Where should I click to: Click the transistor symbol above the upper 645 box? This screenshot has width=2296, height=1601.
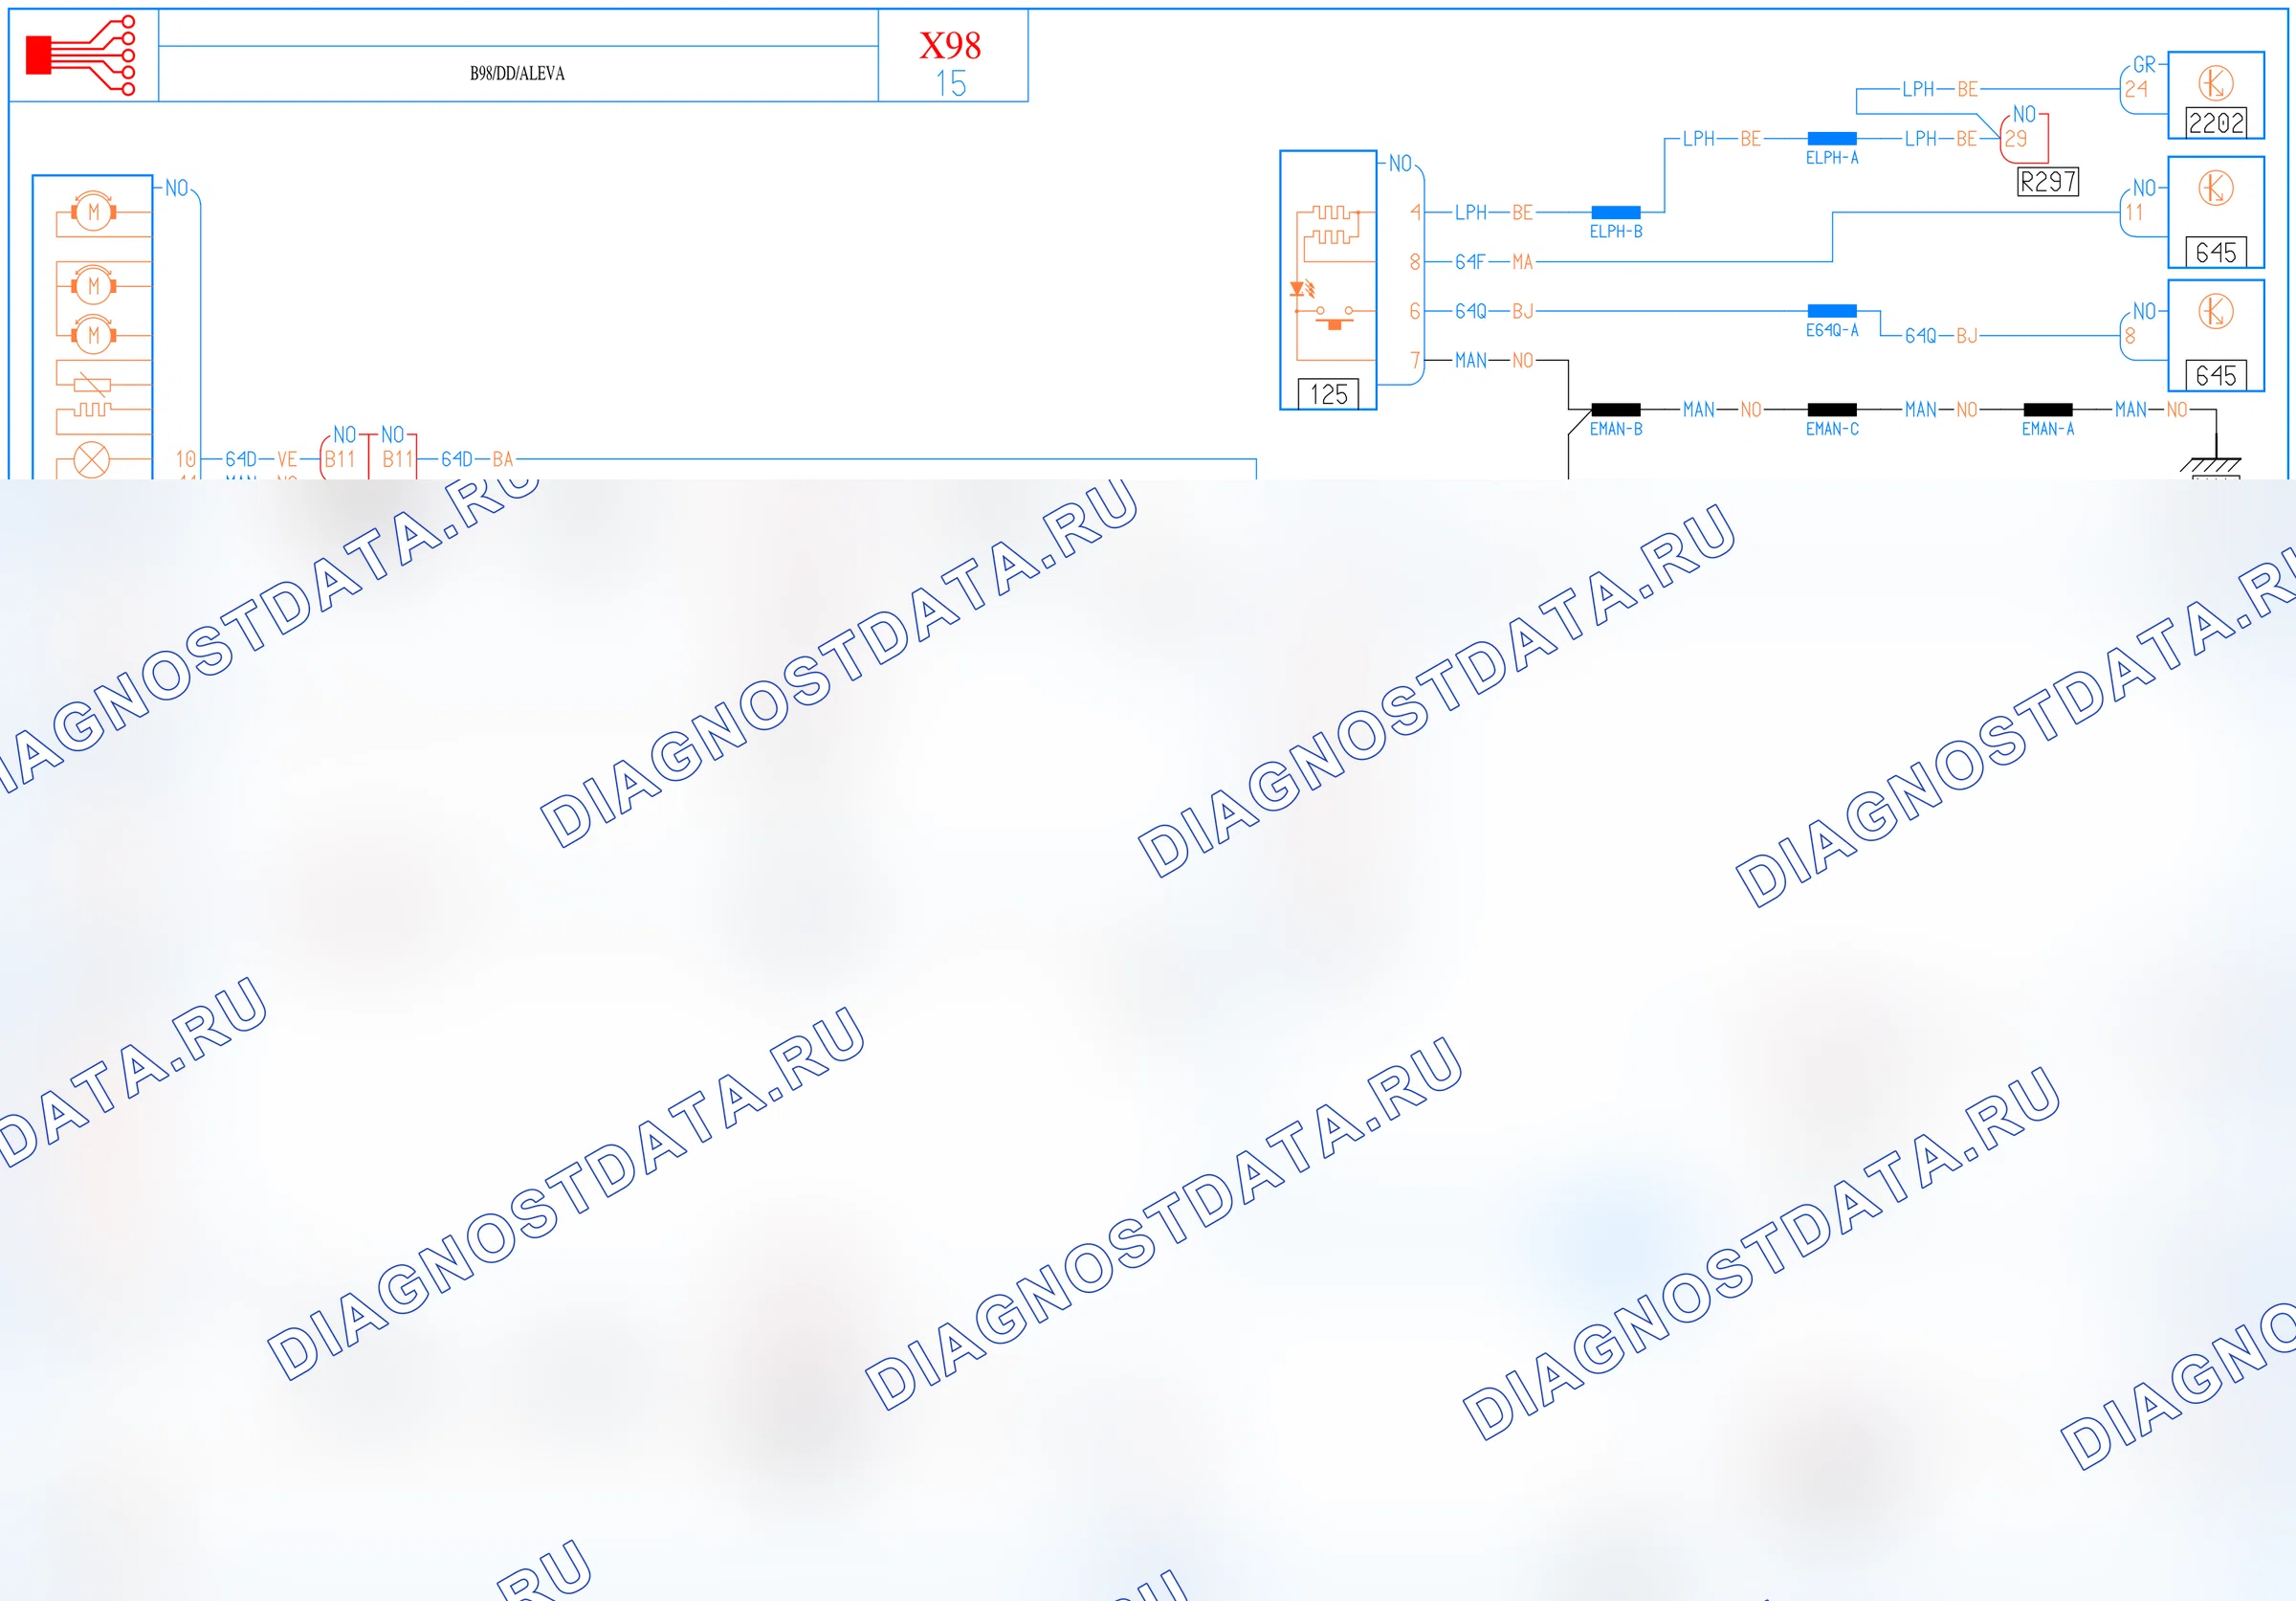(2215, 188)
